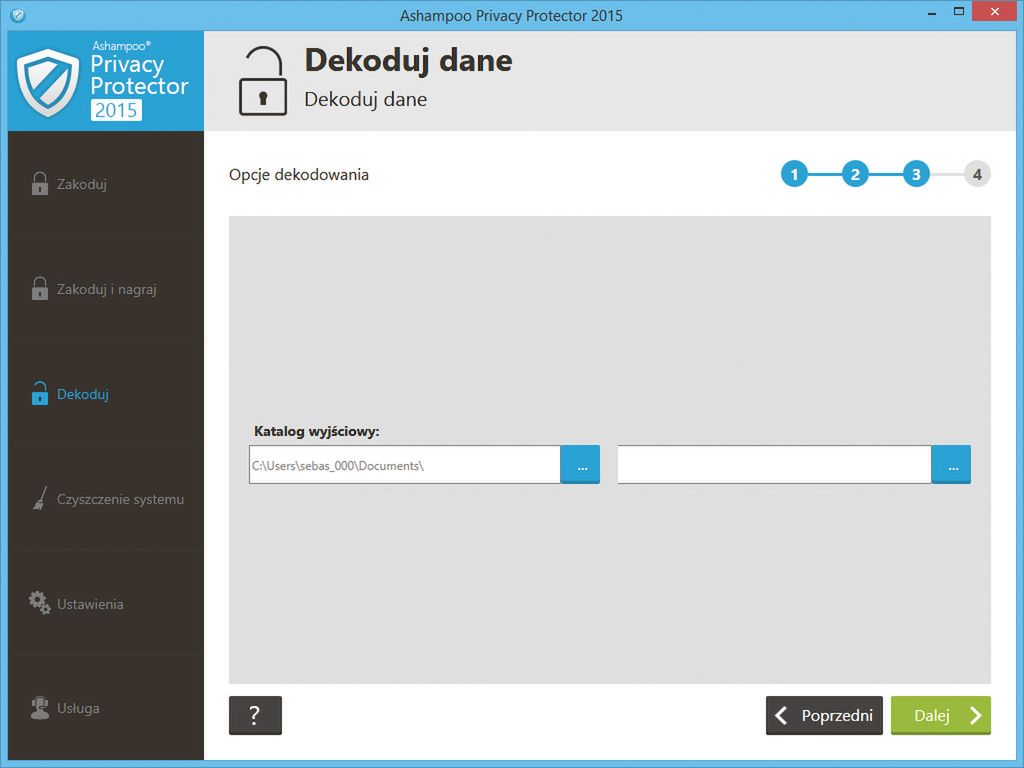Go back with the Poprzedni button
Screen dimensions: 1024x768
pyautogui.click(x=824, y=715)
